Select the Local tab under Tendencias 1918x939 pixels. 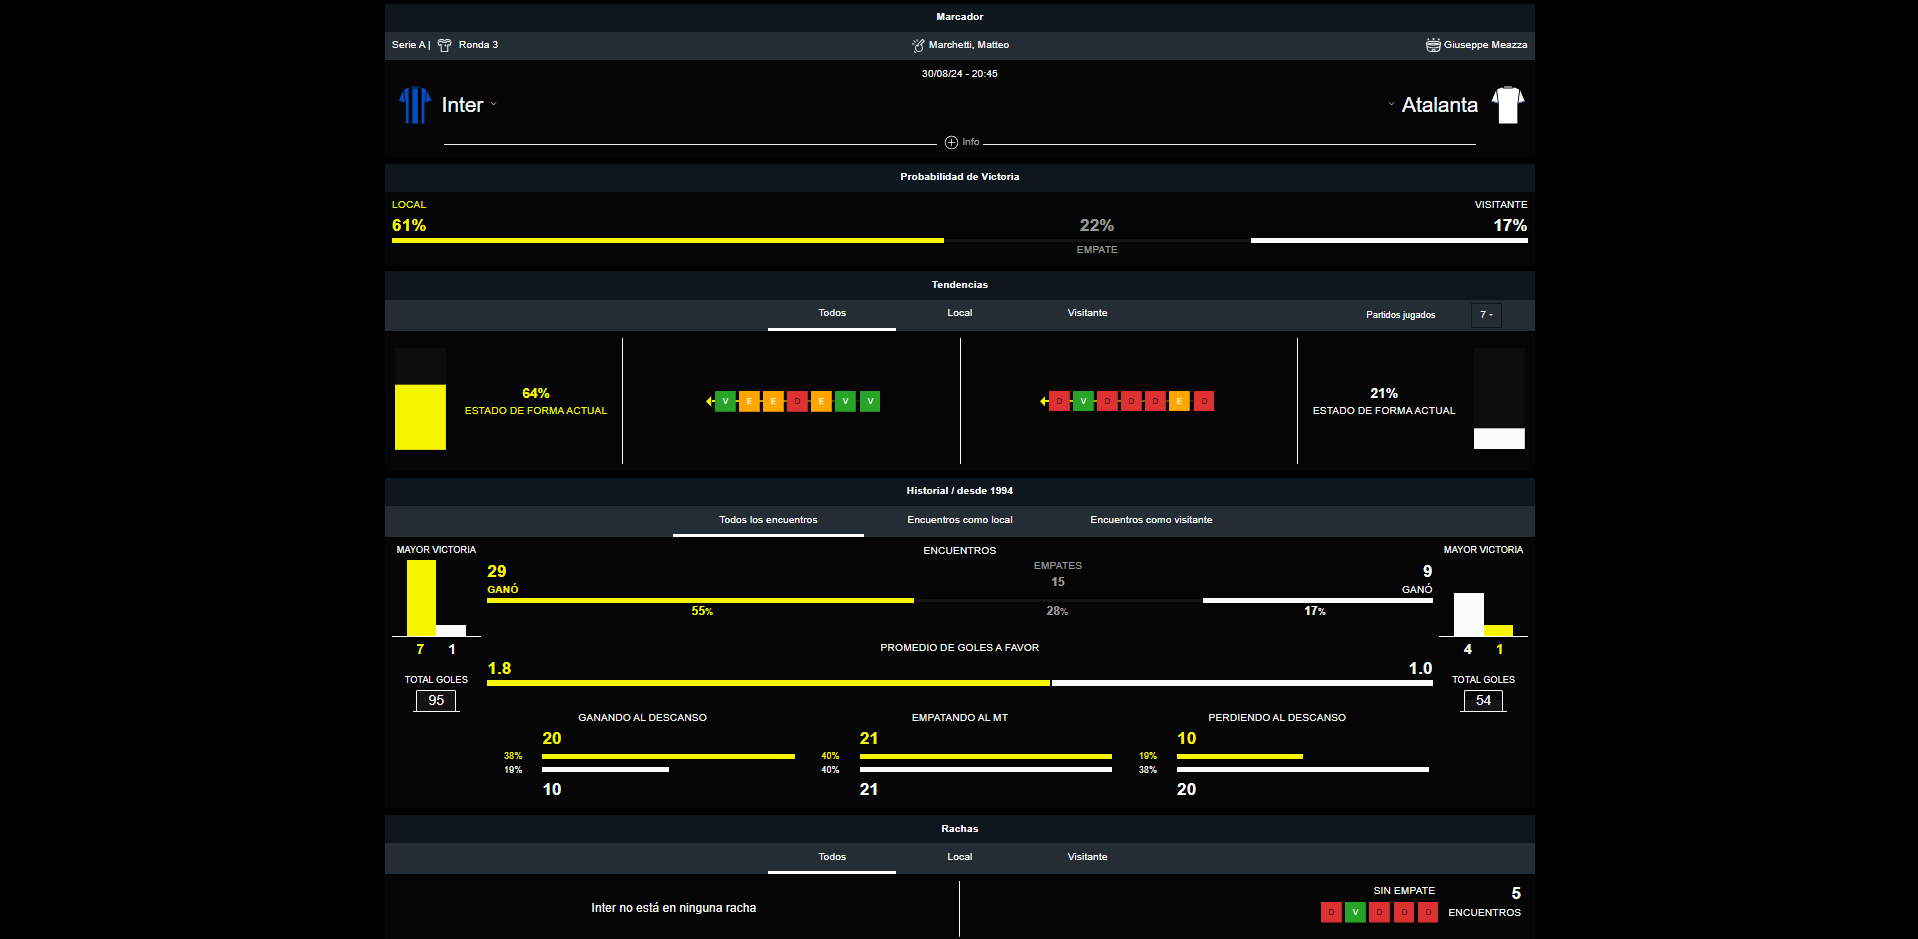[x=960, y=313]
